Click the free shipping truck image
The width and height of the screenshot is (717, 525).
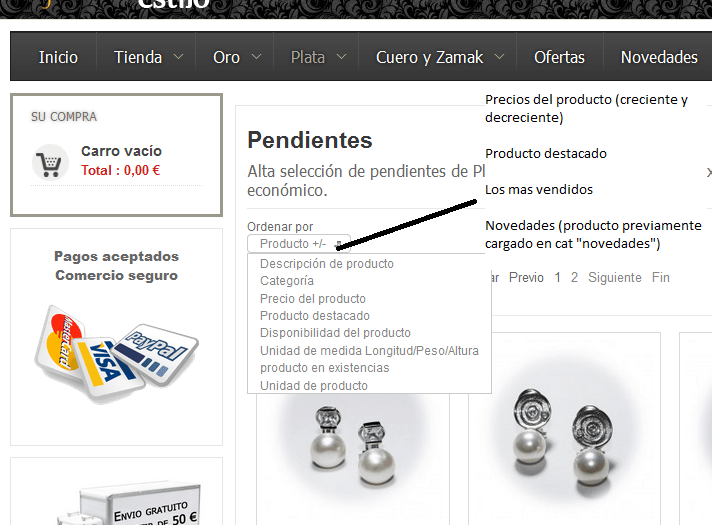tap(130, 503)
